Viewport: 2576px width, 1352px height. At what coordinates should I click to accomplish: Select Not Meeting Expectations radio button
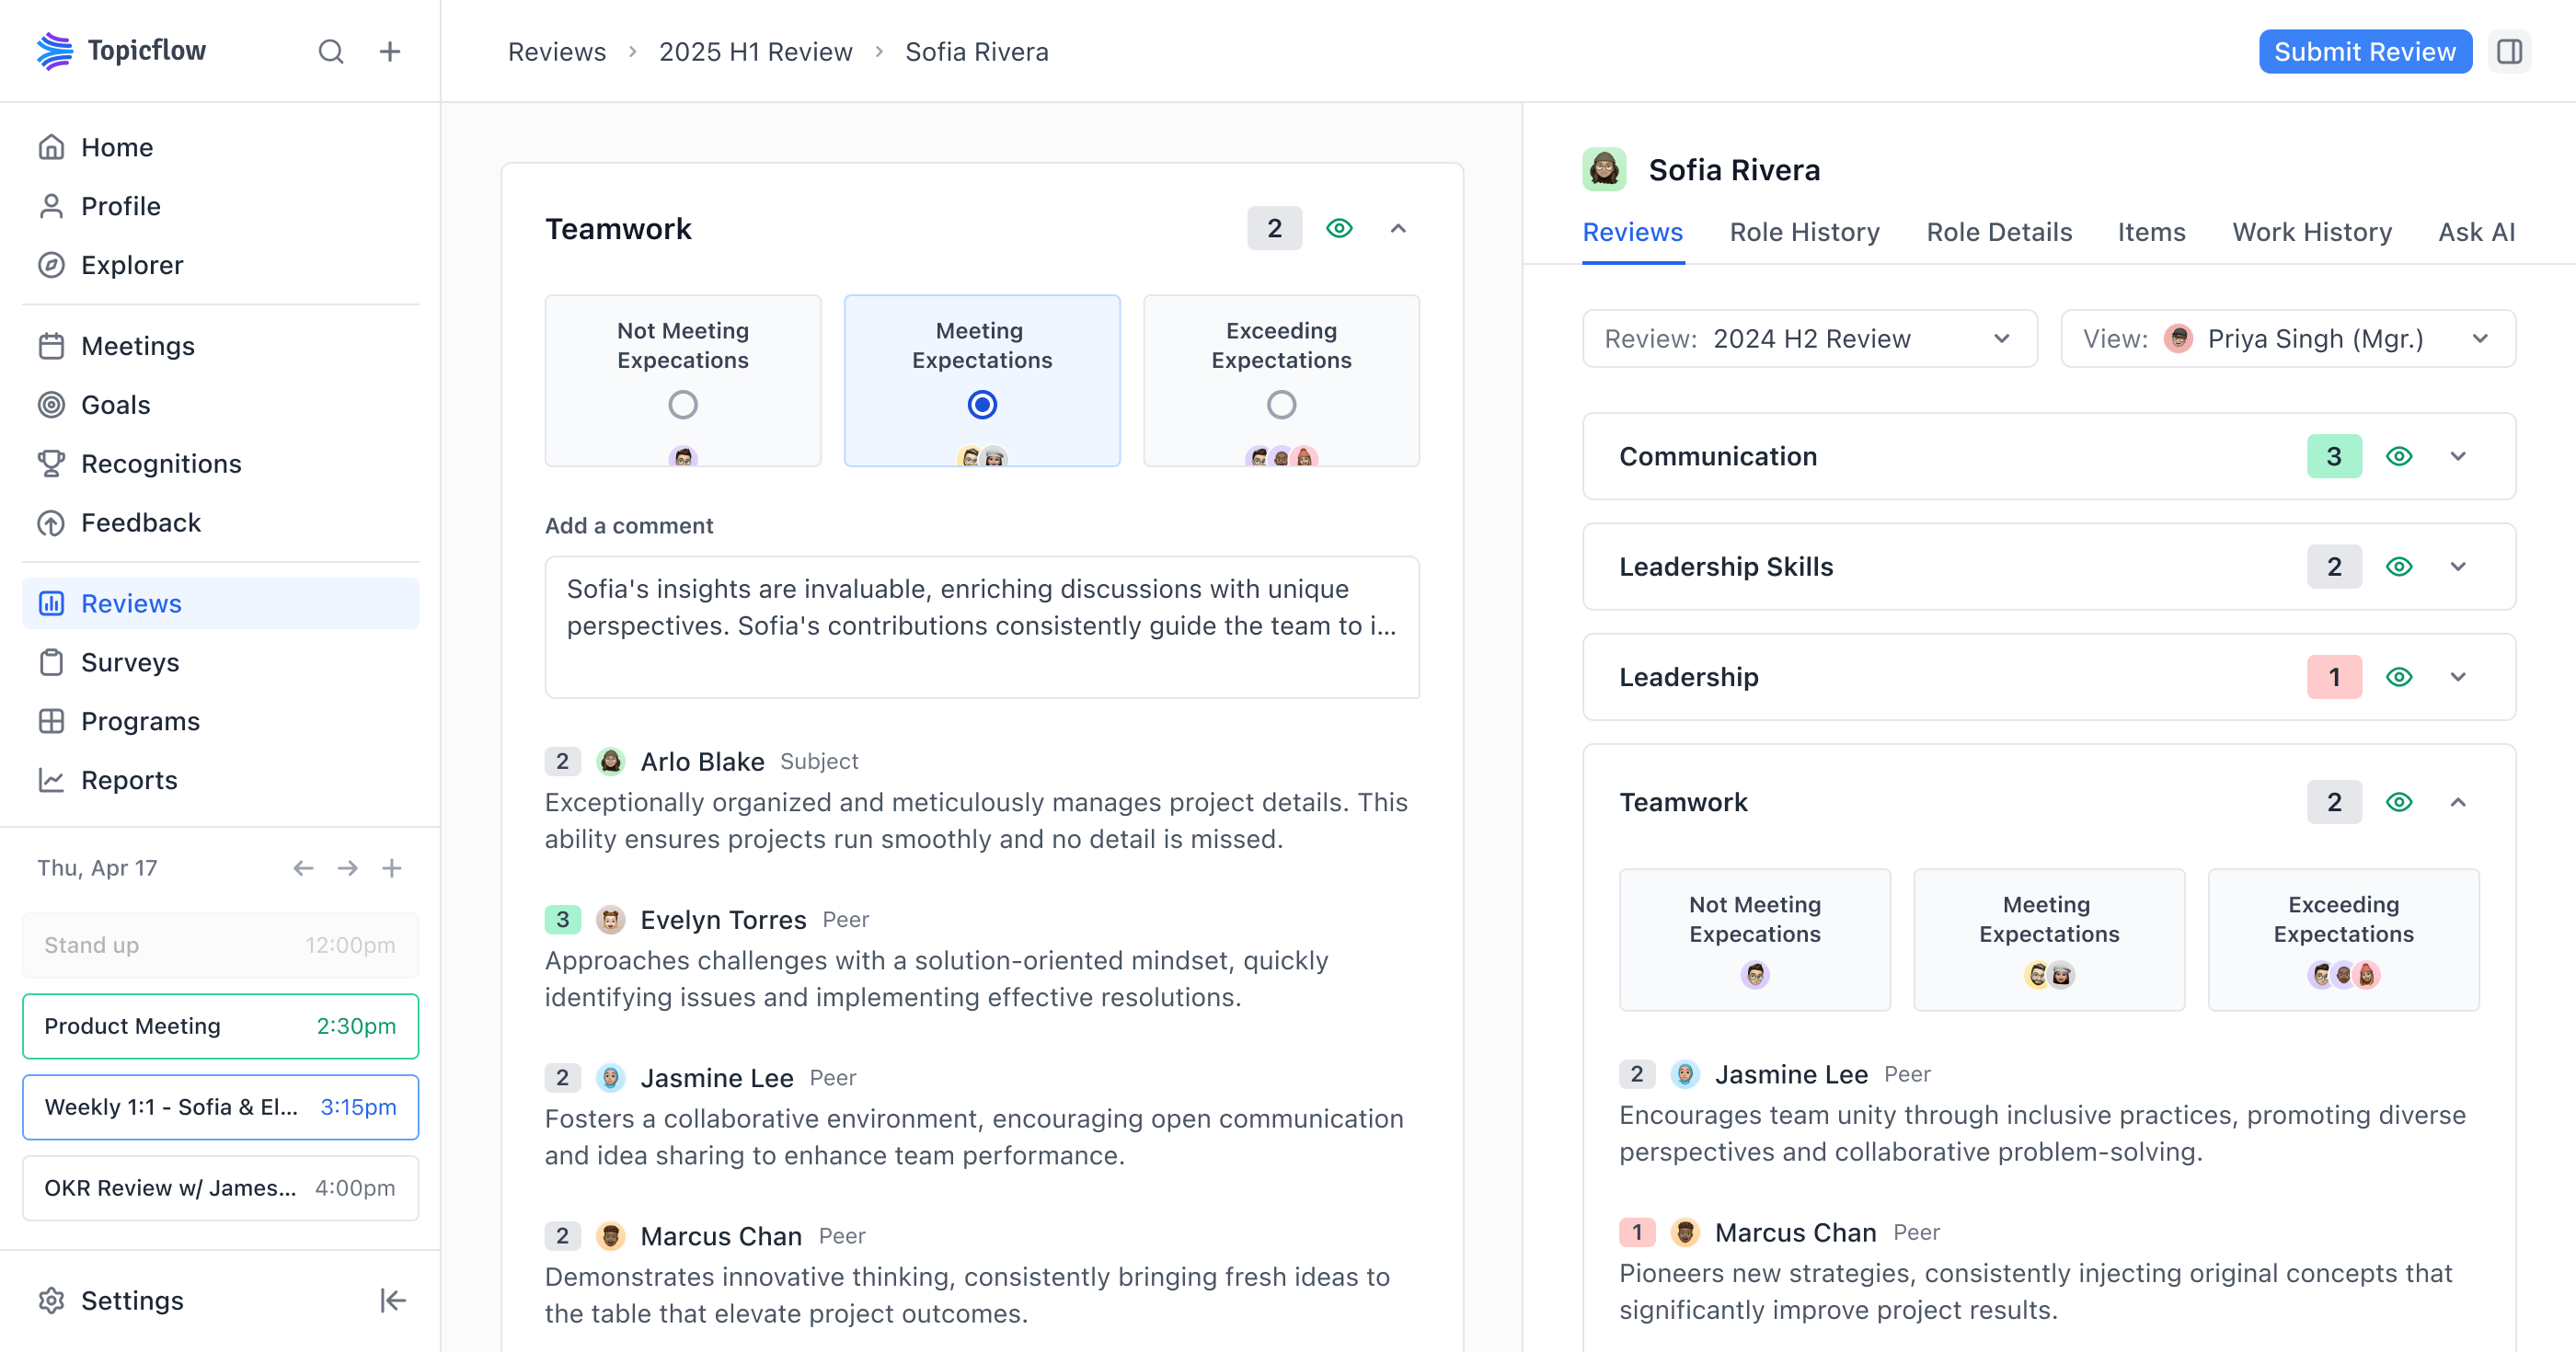[683, 405]
